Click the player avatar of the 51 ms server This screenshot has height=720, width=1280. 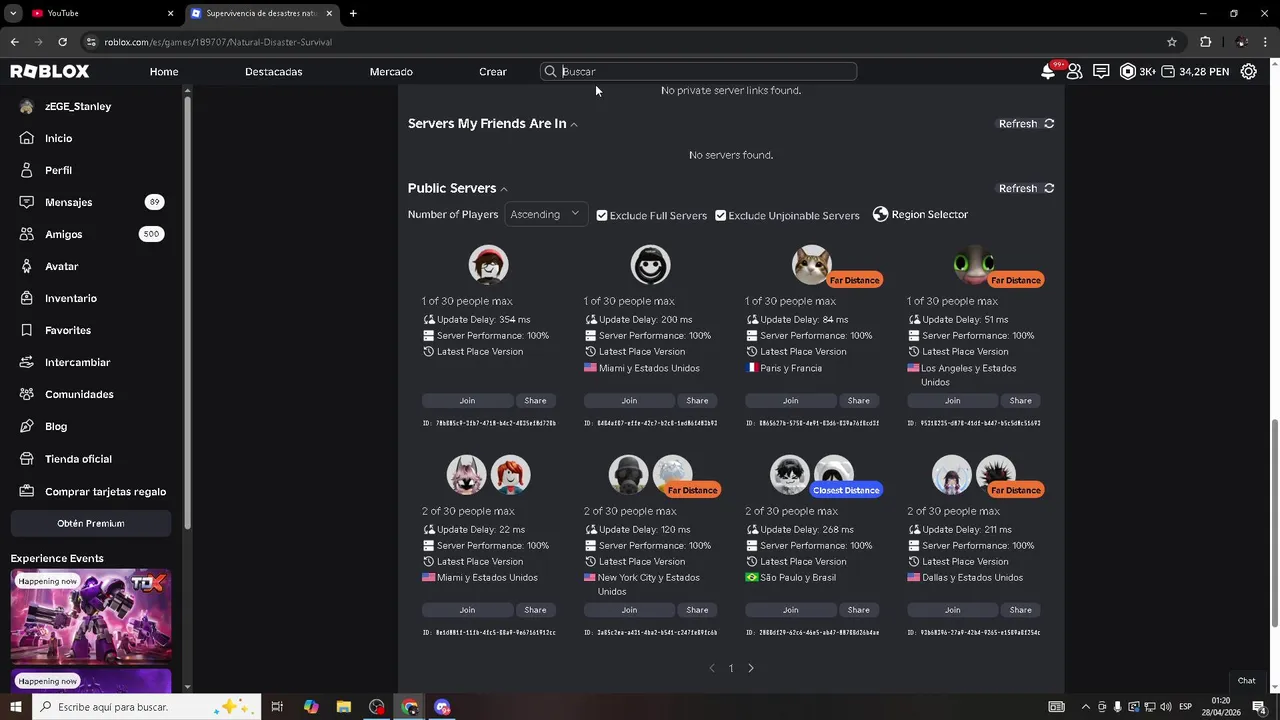click(x=973, y=265)
